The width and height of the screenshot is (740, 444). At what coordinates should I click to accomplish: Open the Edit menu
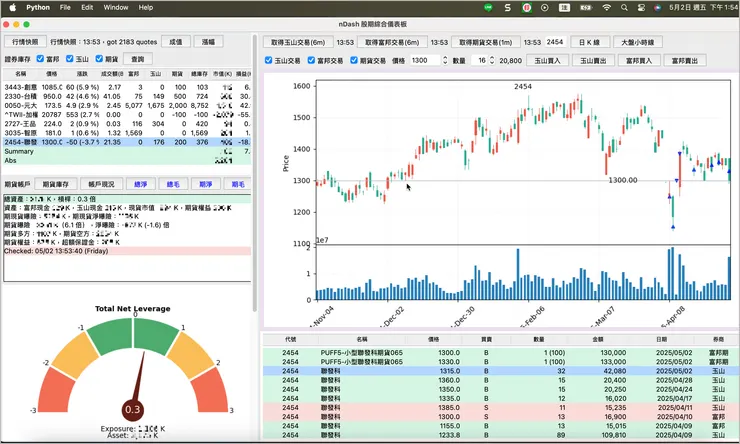click(x=87, y=7)
